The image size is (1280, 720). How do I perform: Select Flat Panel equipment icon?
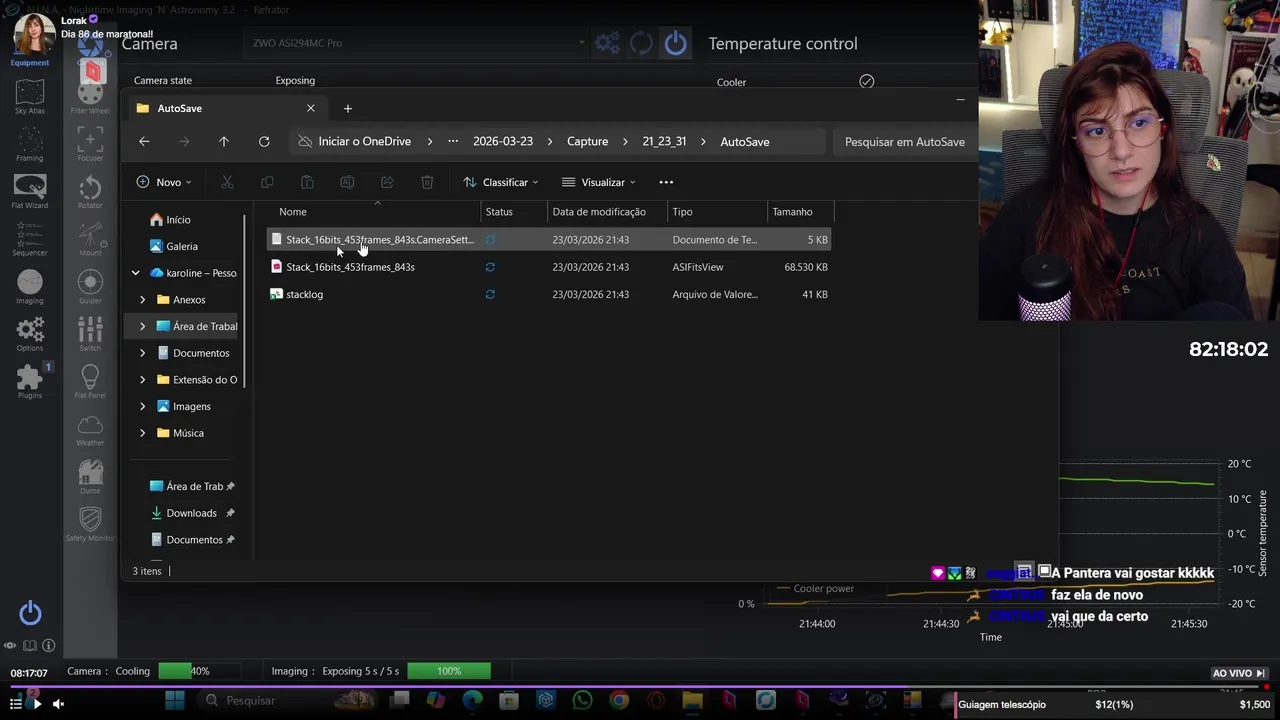[x=90, y=382]
